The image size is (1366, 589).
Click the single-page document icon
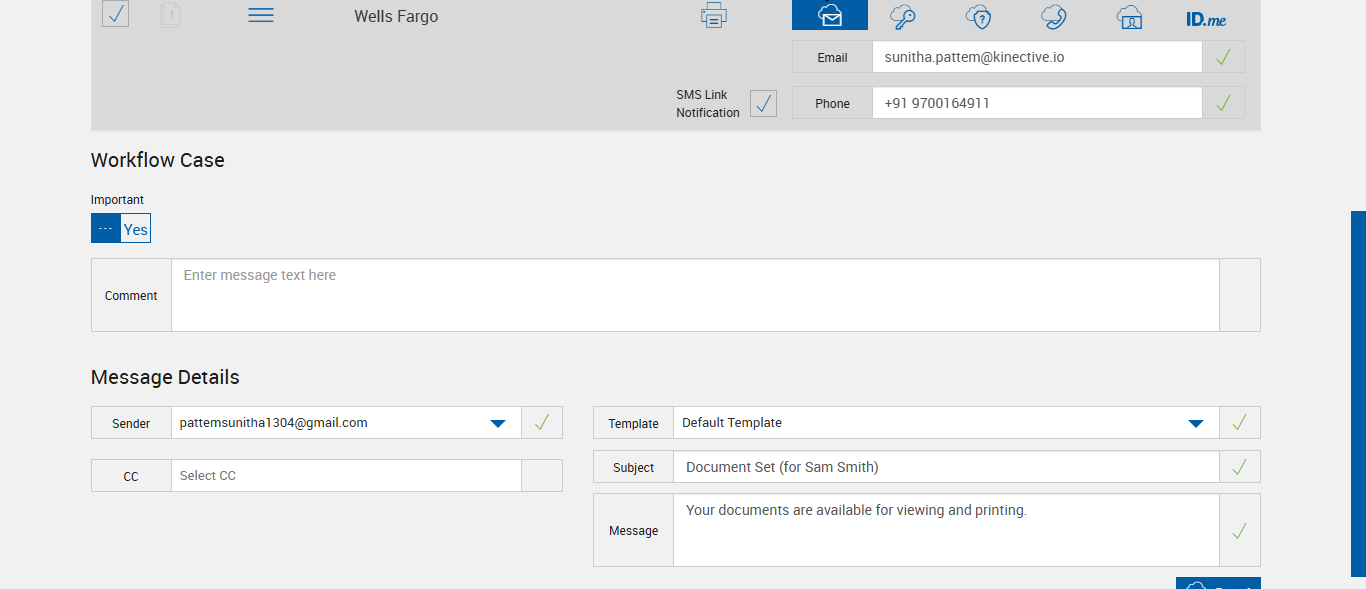click(x=171, y=15)
